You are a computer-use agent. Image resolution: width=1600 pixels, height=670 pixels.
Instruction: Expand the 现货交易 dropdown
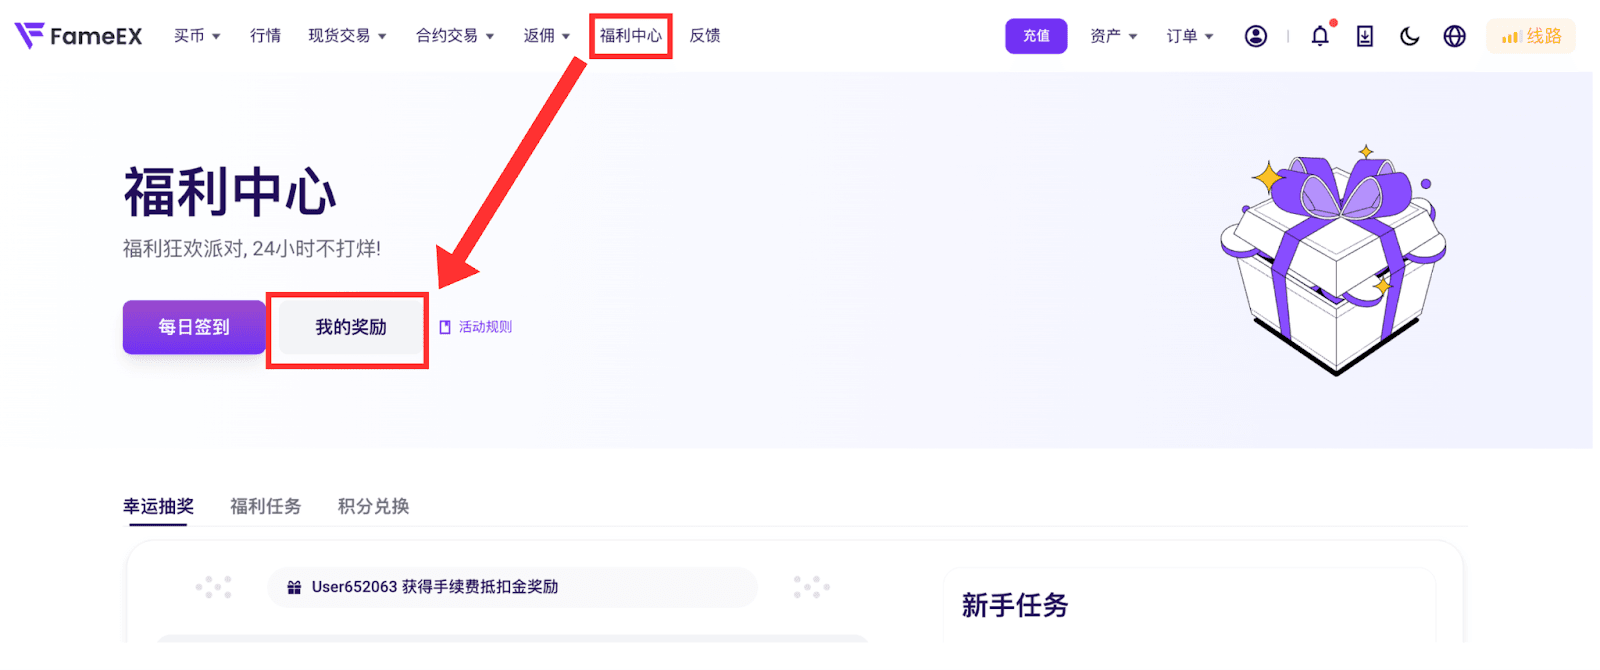pyautogui.click(x=347, y=36)
